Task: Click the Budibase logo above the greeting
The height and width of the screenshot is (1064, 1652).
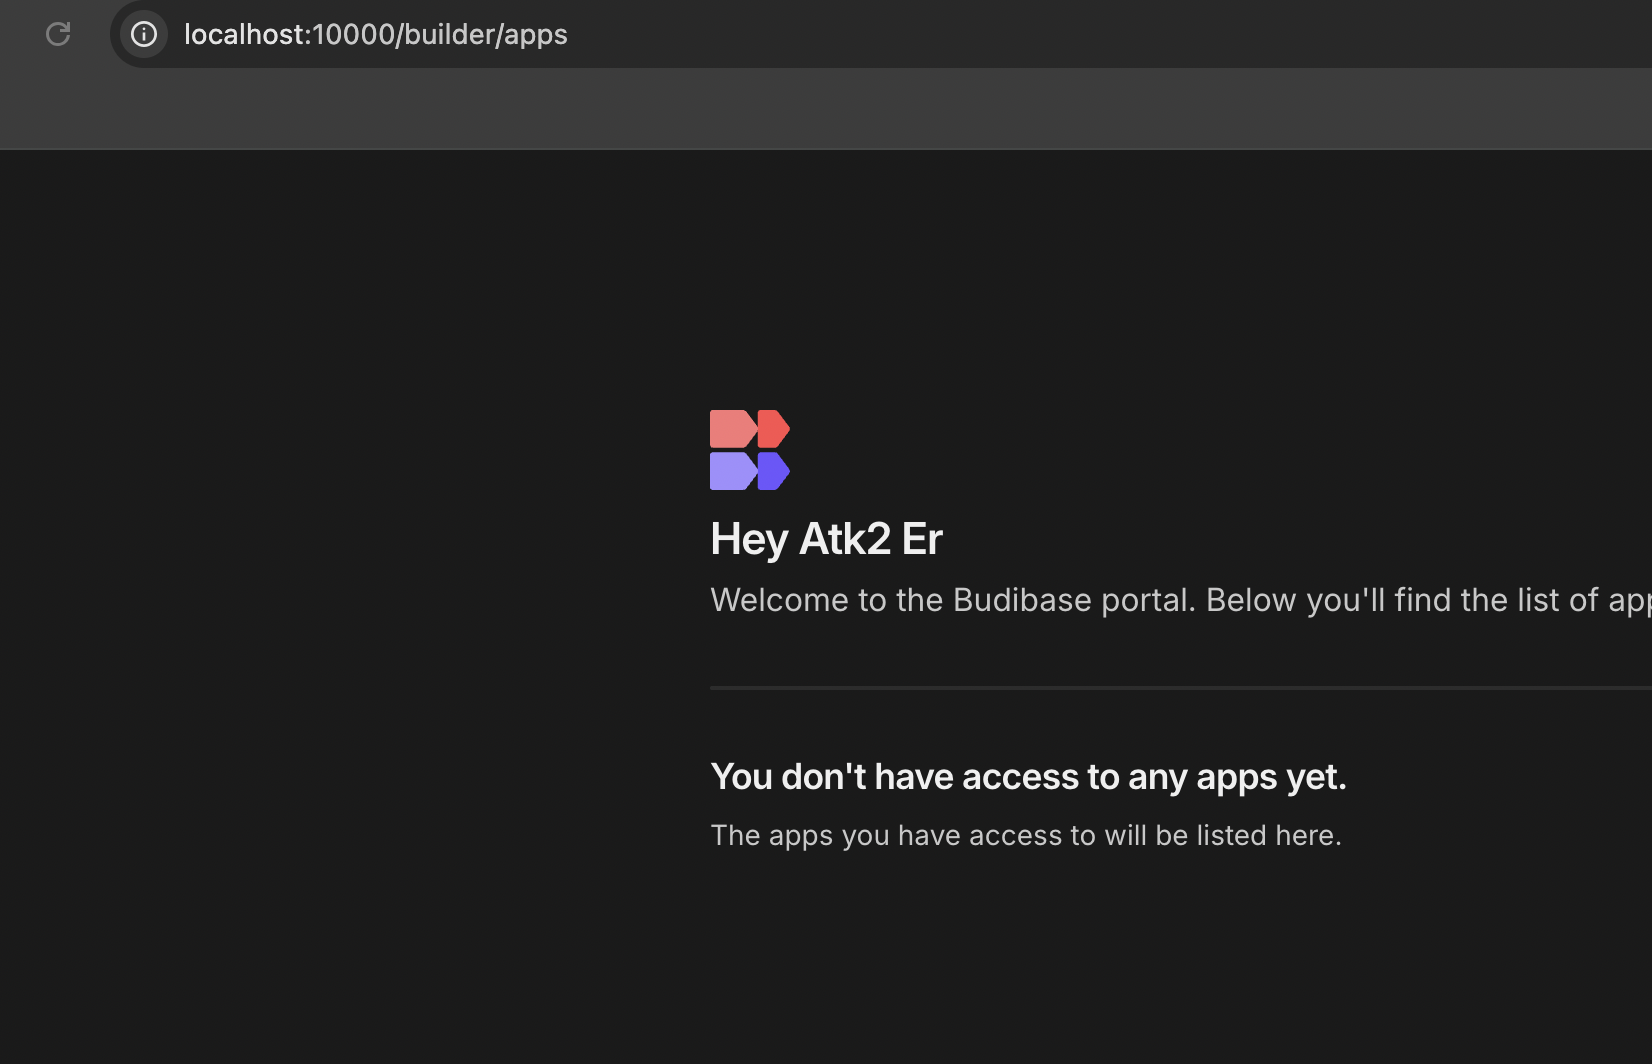Action: coord(750,450)
